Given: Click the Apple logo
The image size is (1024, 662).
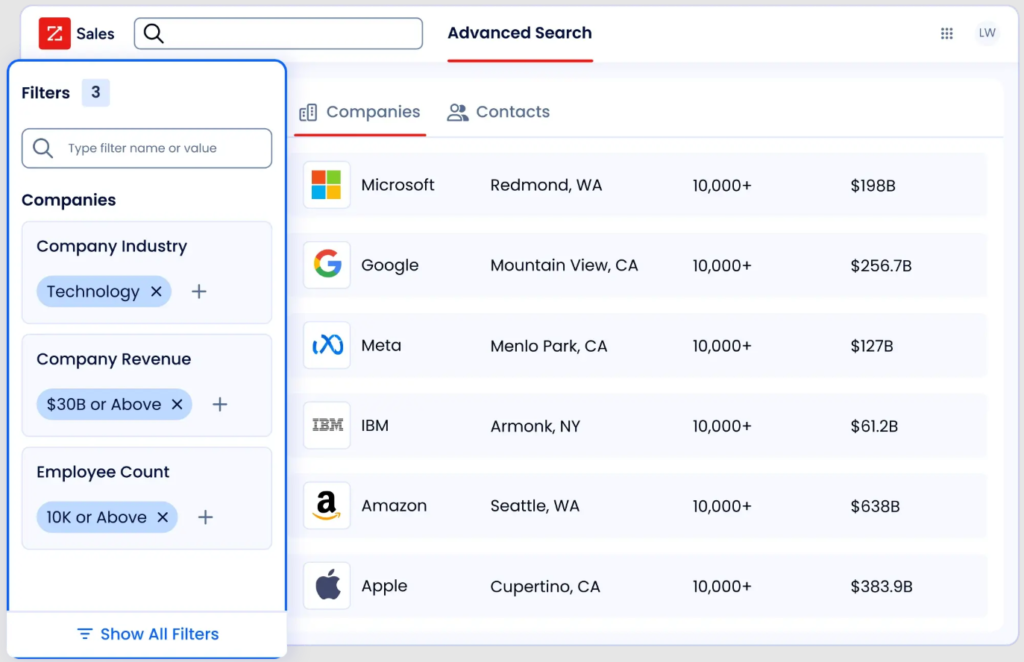Looking at the screenshot, I should tap(327, 586).
